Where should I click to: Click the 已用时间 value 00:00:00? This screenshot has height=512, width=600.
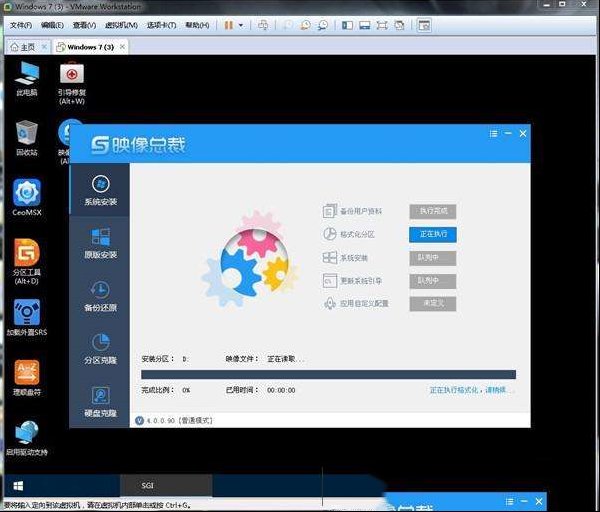(281, 390)
